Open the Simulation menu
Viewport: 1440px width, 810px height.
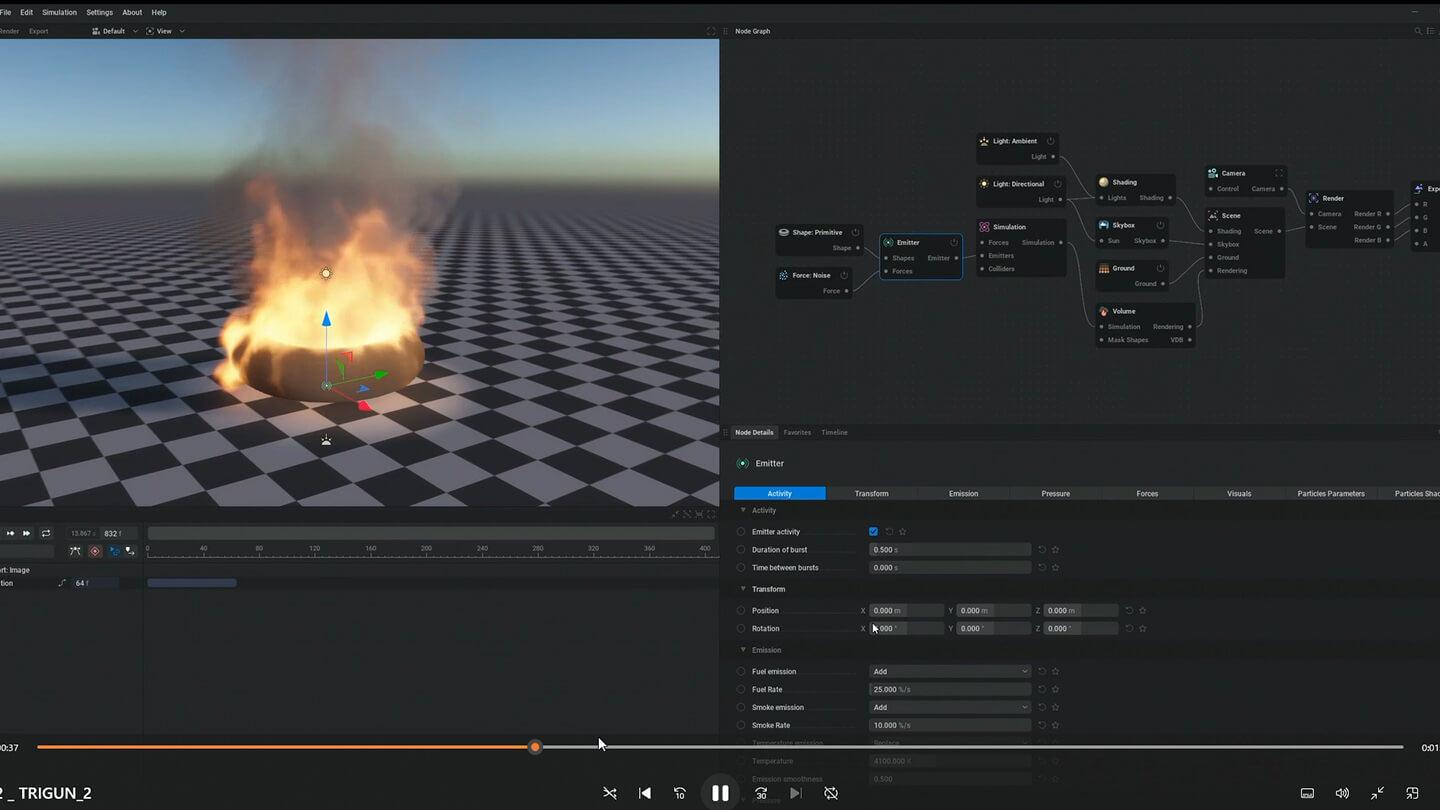pos(59,12)
